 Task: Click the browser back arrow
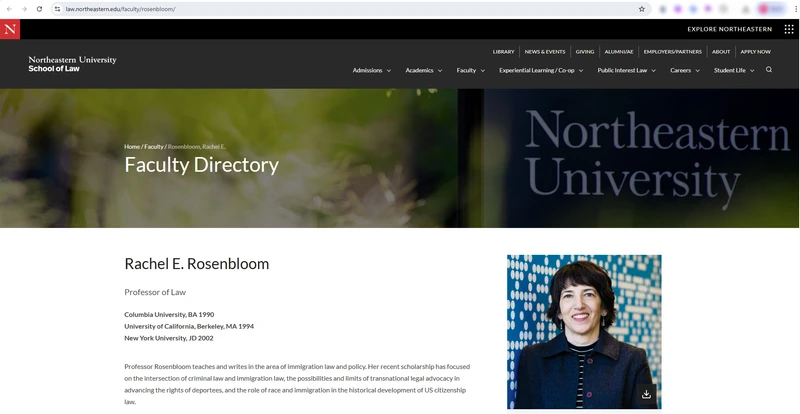(x=9, y=9)
